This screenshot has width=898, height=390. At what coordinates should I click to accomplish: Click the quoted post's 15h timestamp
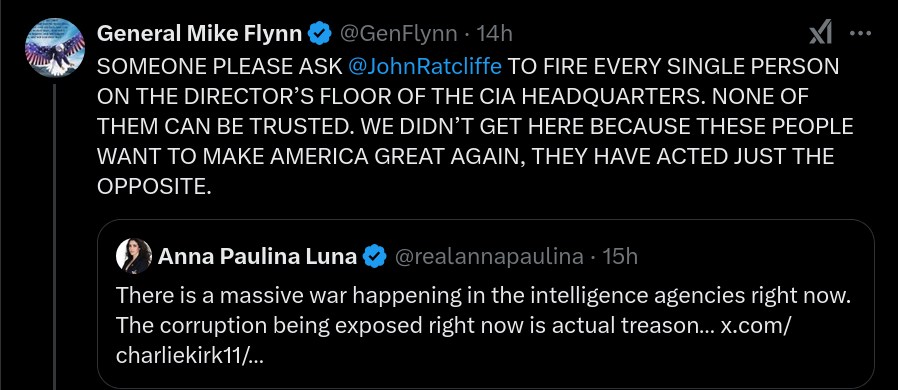click(x=621, y=256)
